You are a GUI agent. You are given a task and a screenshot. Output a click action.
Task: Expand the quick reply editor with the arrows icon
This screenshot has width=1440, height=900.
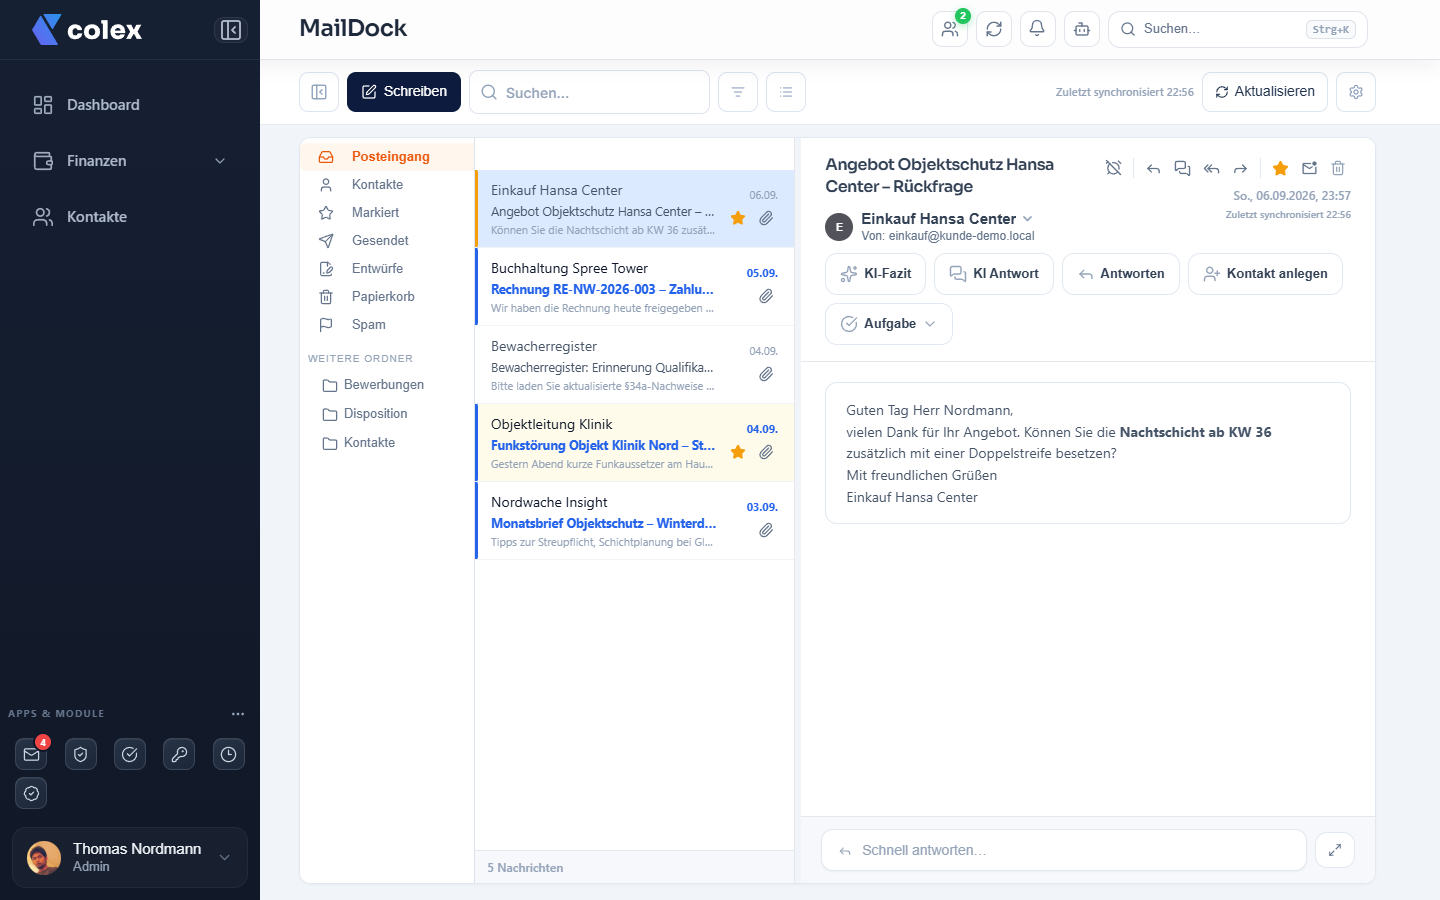pyautogui.click(x=1335, y=850)
